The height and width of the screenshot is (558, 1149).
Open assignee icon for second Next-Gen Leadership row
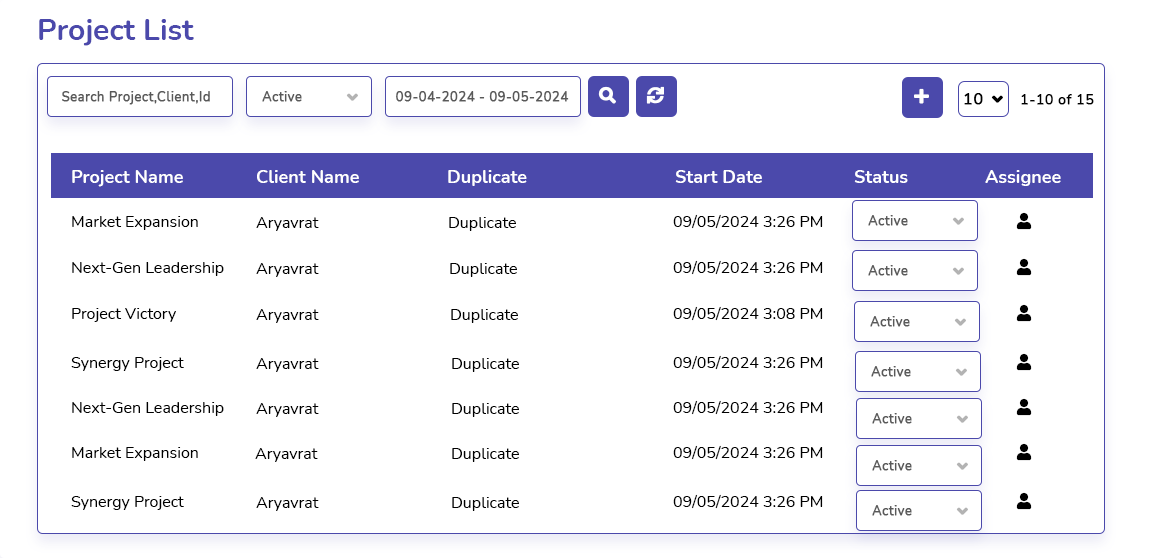[1024, 407]
